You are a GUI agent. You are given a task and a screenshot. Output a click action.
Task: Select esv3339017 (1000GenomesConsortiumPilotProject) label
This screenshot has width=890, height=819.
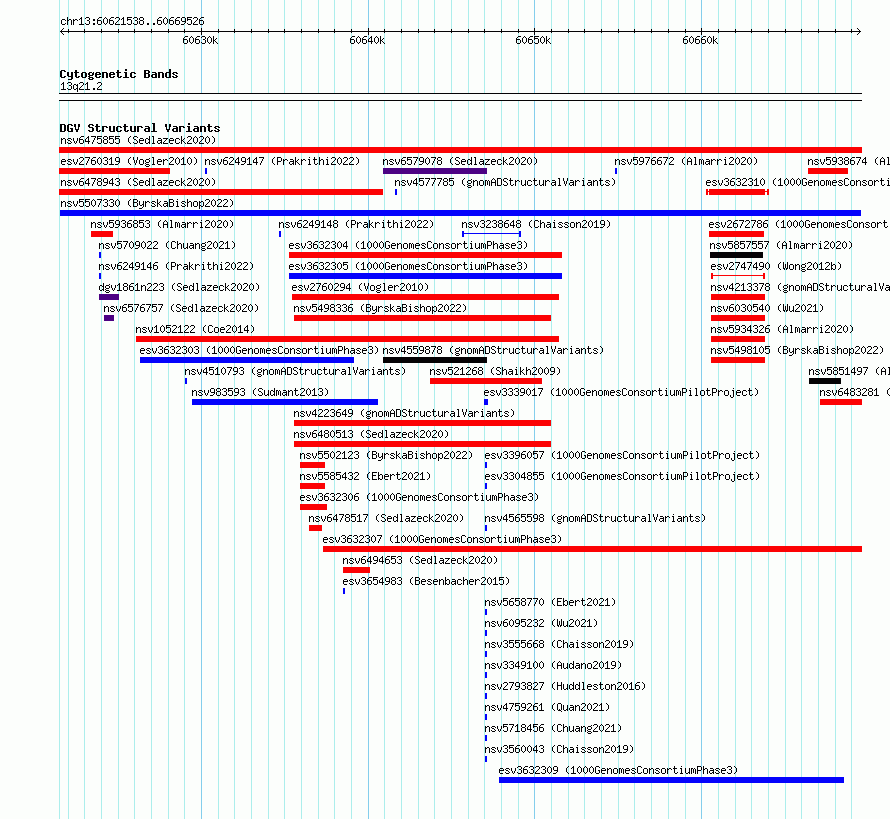(622, 392)
